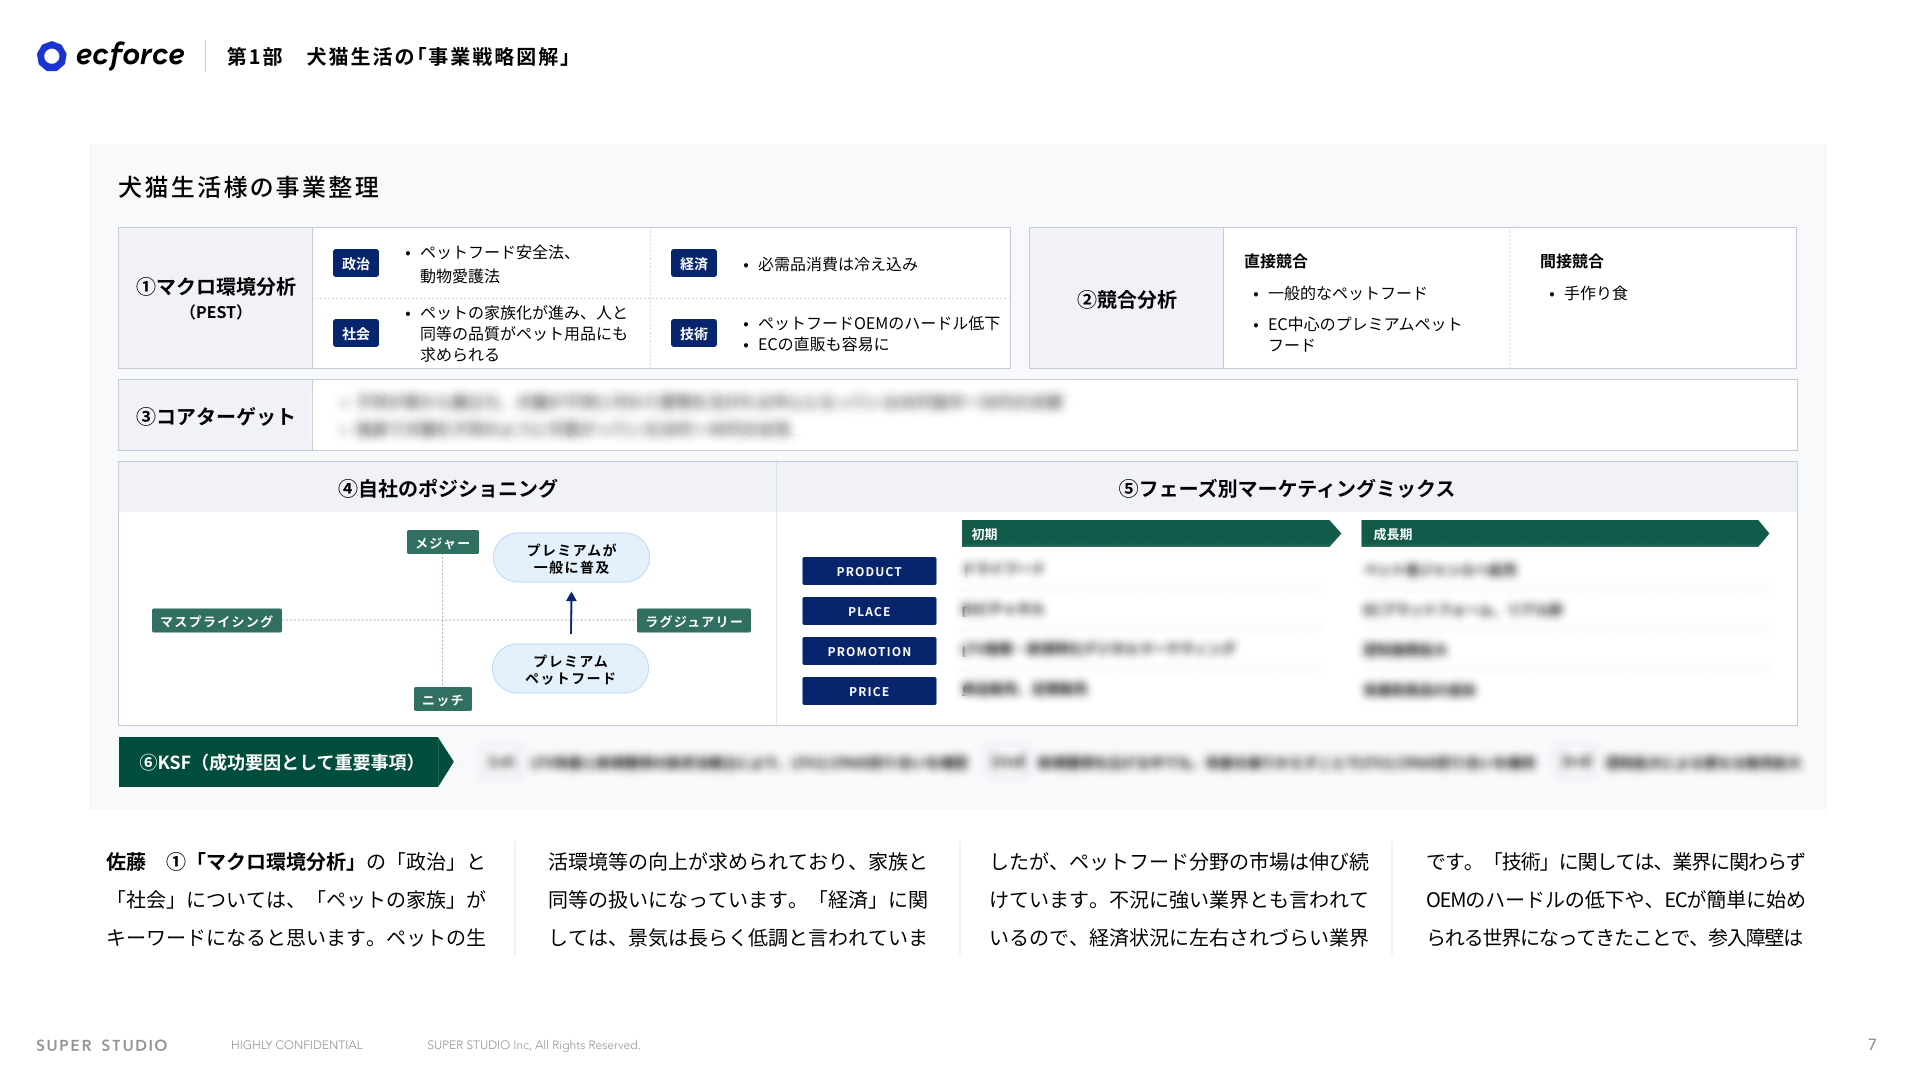Click the ①マクロ環境分析 (PEST) label box
Image resolution: width=1920 pixels, height=1080 pixels.
(216, 298)
